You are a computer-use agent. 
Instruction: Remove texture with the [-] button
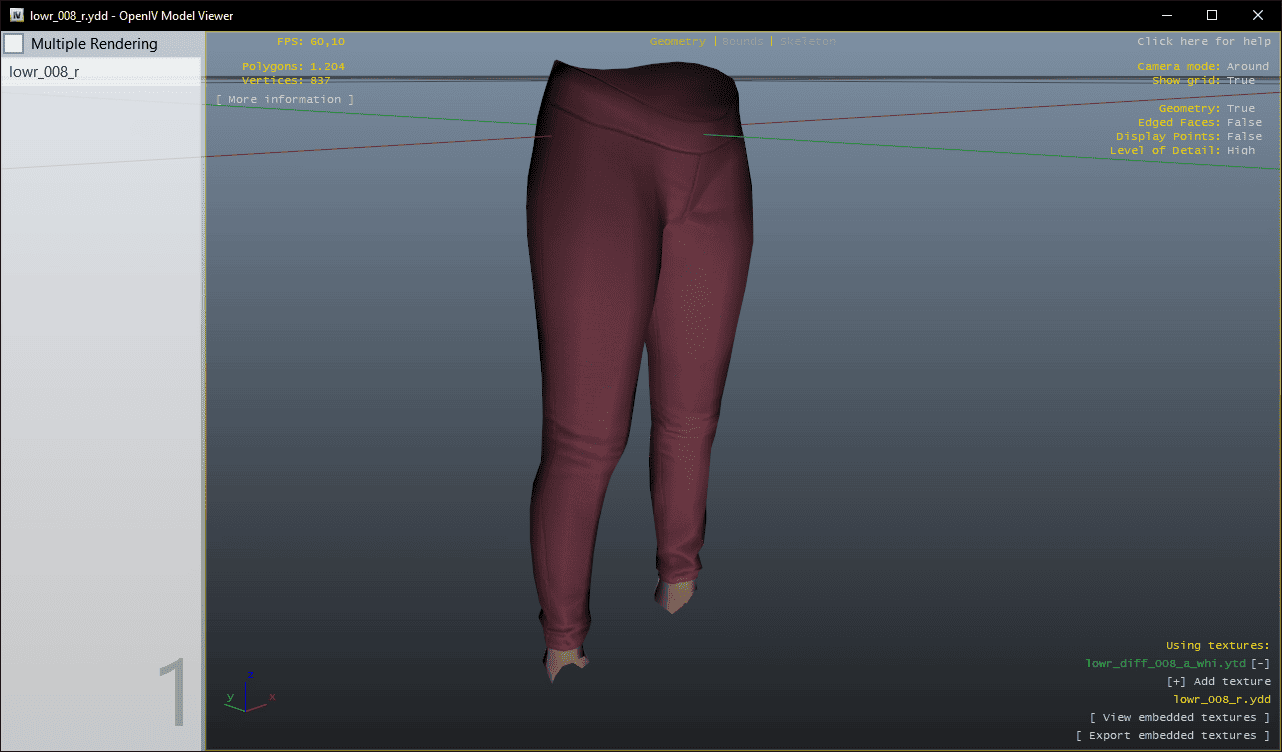[1260, 663]
